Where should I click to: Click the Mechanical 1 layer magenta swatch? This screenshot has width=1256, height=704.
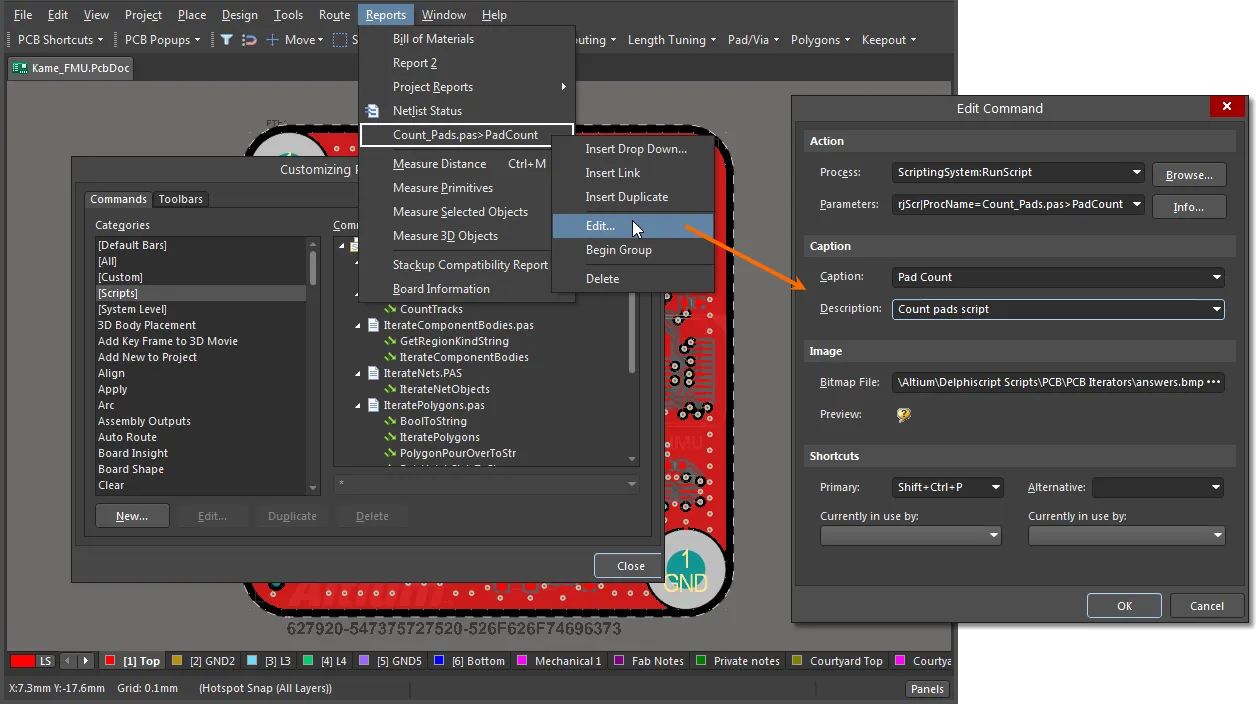point(521,661)
